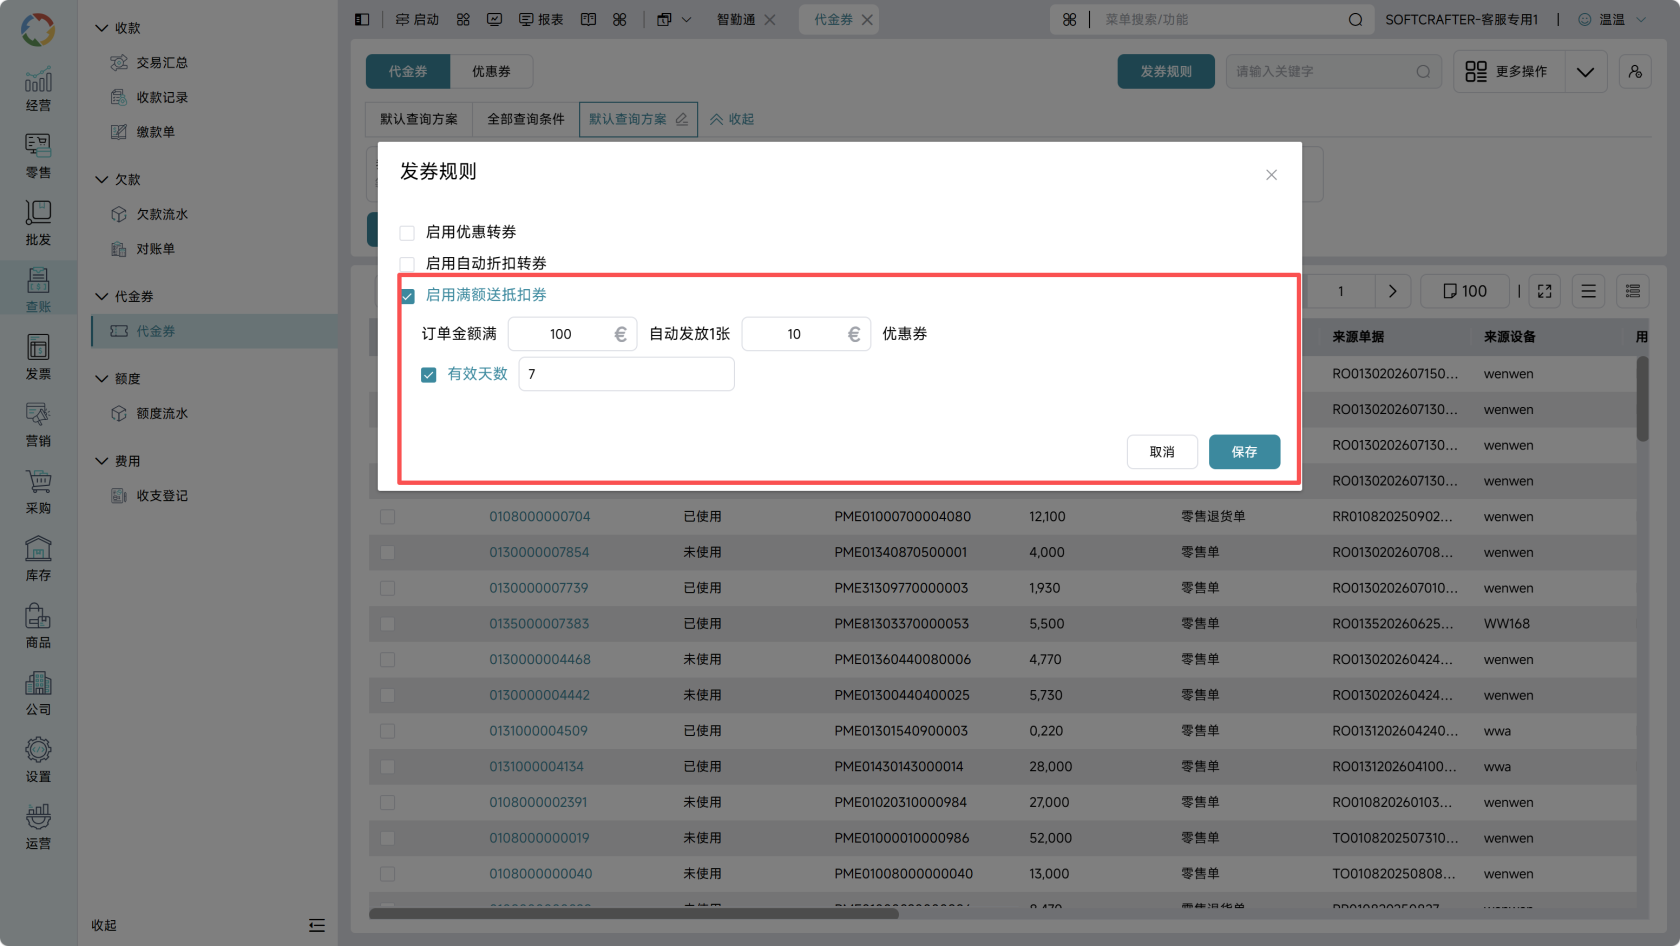Click the user icon beside 更多操作
Screen dimensions: 1680x946
tap(1635, 72)
